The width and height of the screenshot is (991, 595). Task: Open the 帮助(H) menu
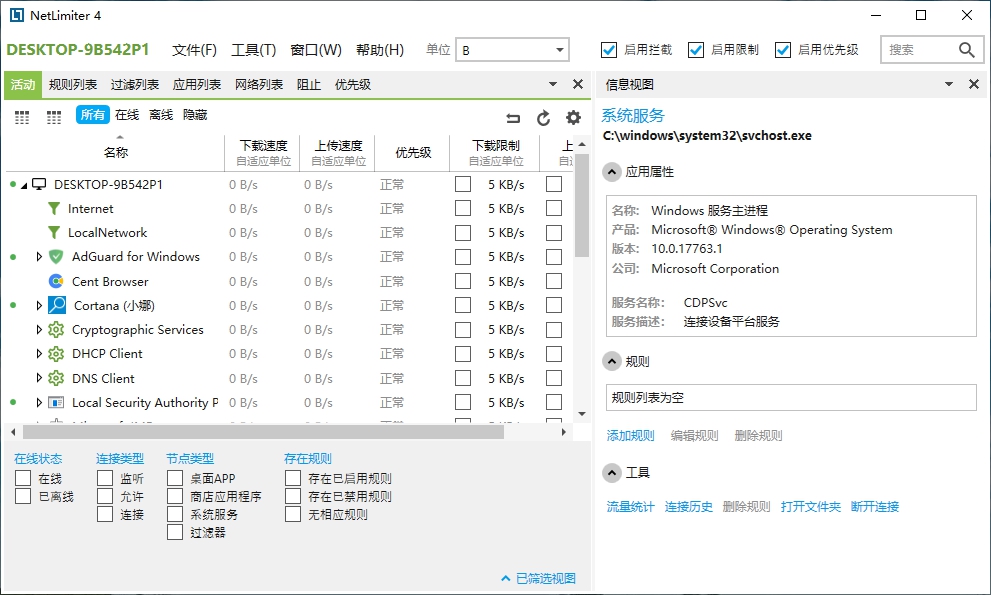(380, 50)
